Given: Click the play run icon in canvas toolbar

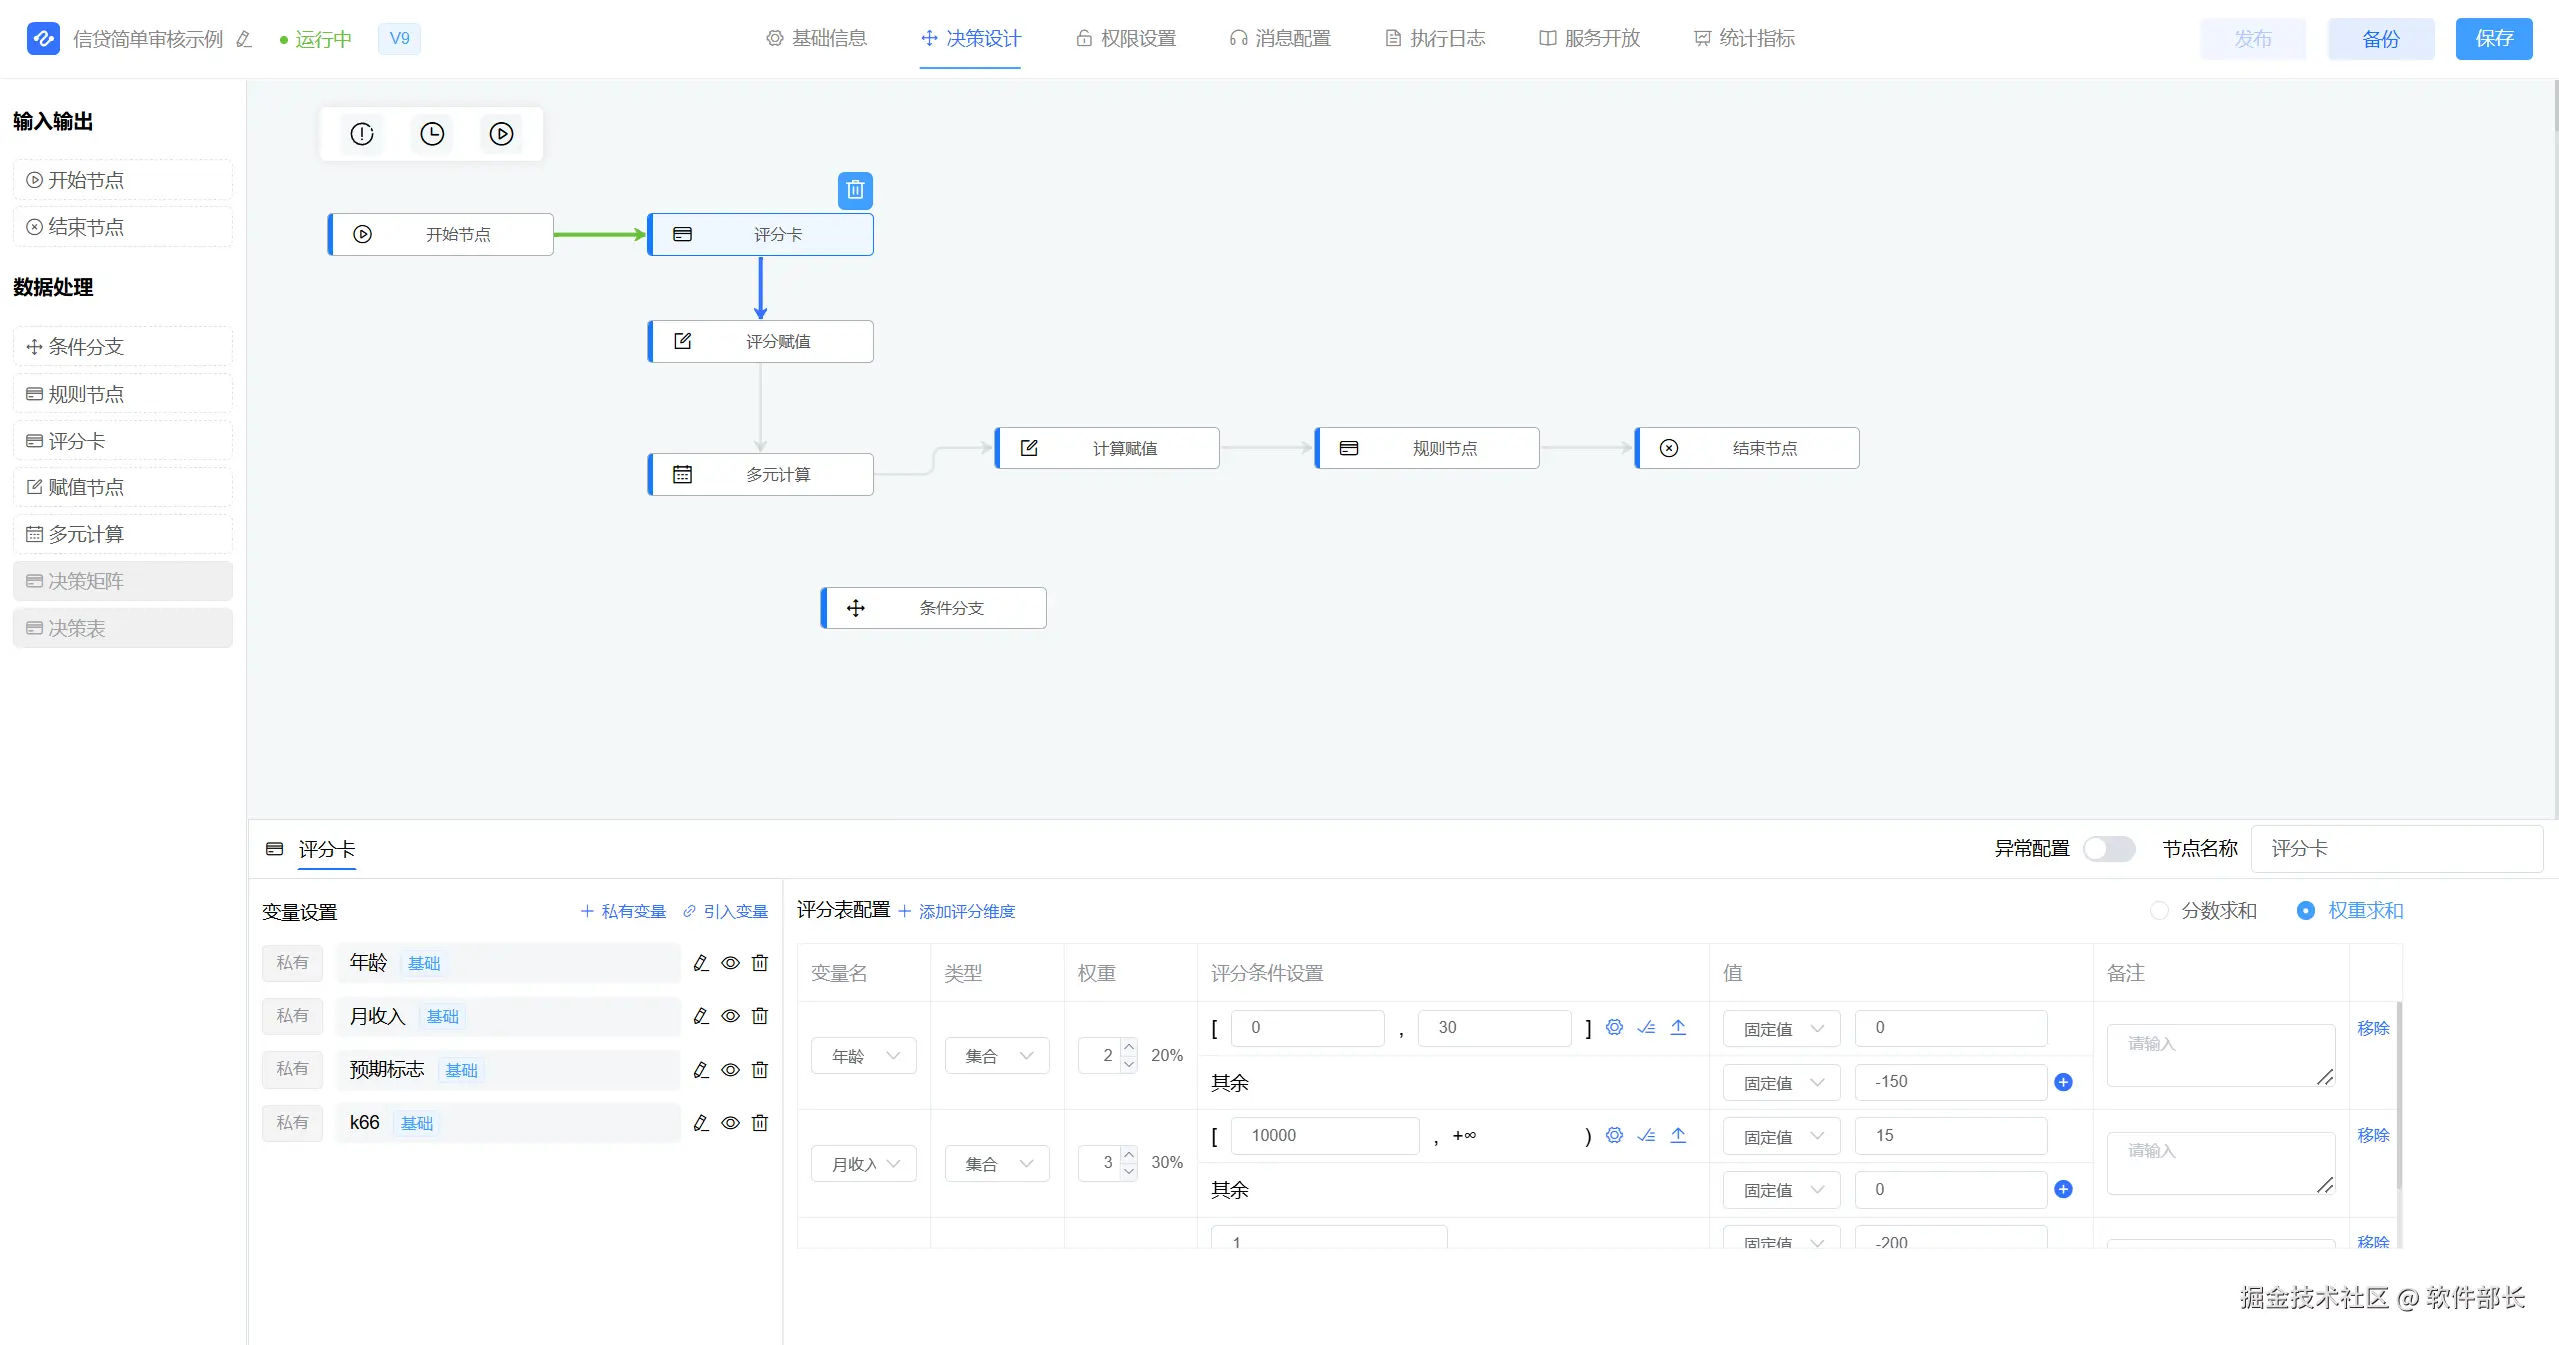Looking at the screenshot, I should [502, 134].
